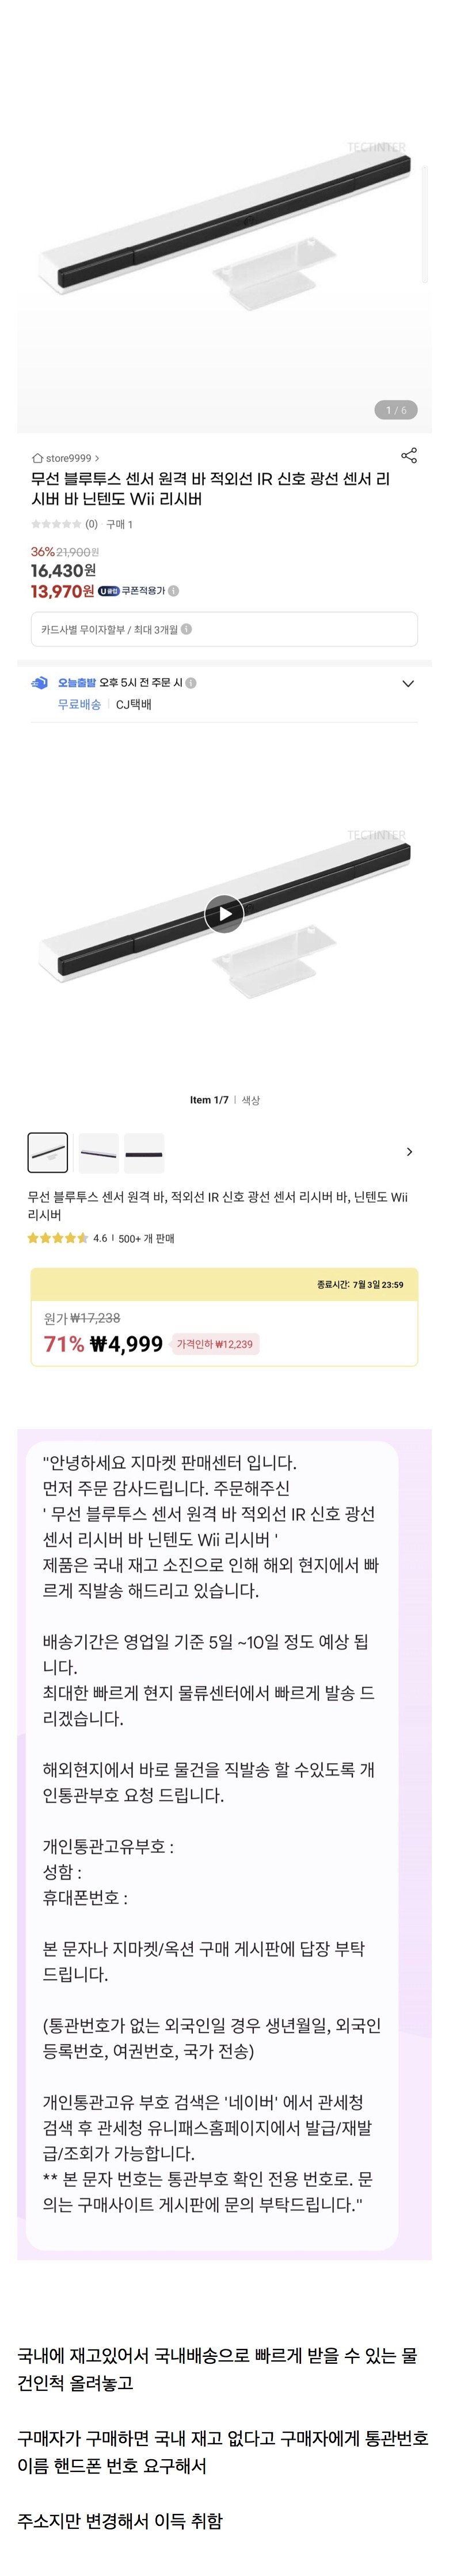The width and height of the screenshot is (449, 2576).
Task: Click info icon next to 최대 3개월
Action: pyautogui.click(x=186, y=629)
